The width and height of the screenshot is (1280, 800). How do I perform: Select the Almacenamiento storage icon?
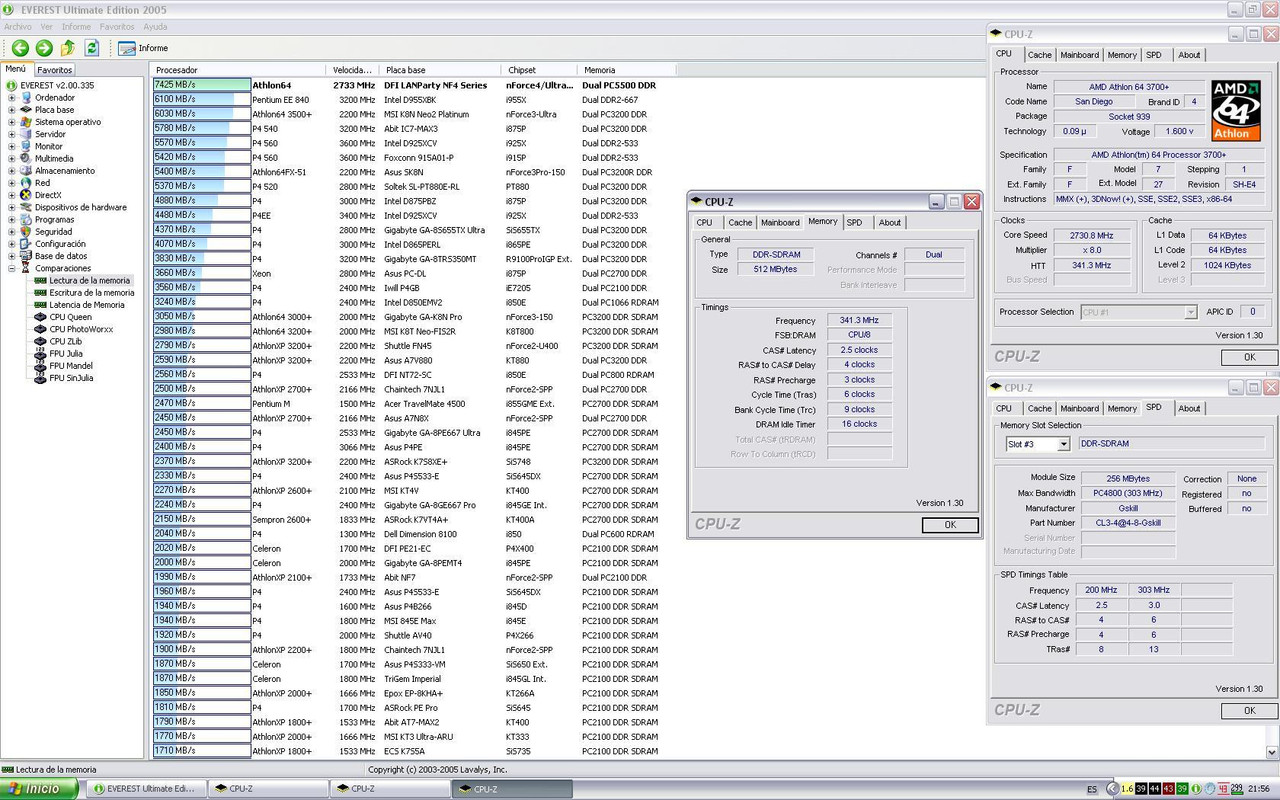coord(26,171)
